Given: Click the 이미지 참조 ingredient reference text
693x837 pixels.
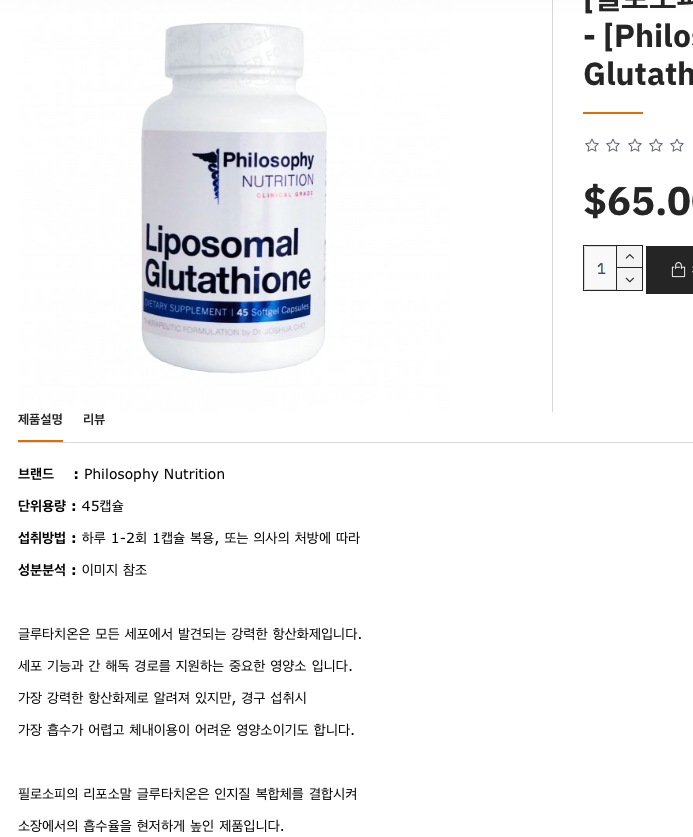Looking at the screenshot, I should coord(114,570).
